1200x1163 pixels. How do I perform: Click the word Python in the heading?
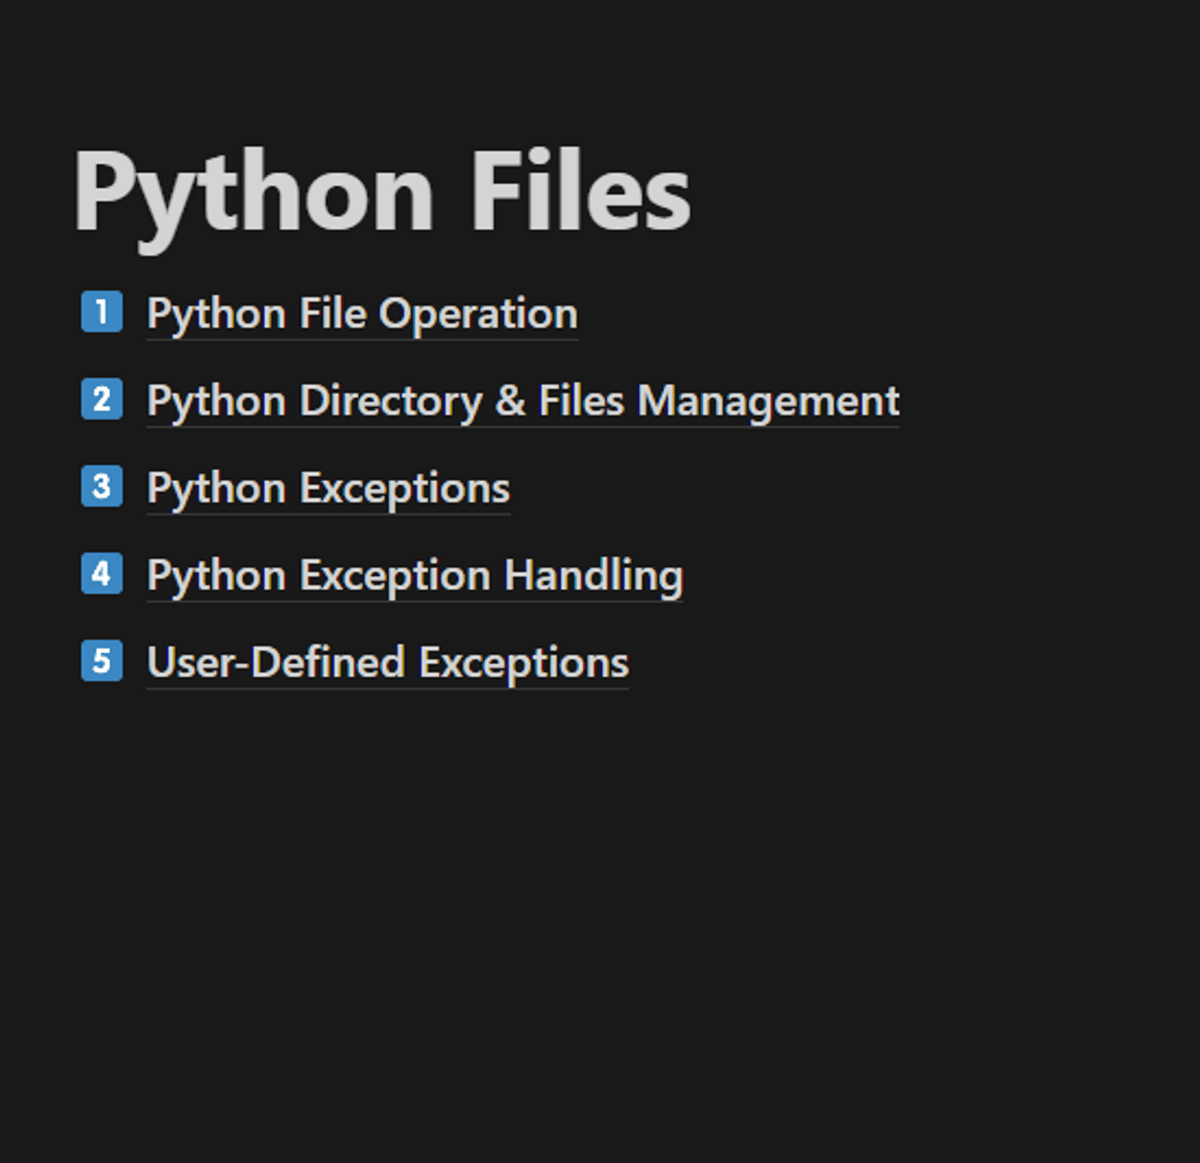pos(254,192)
